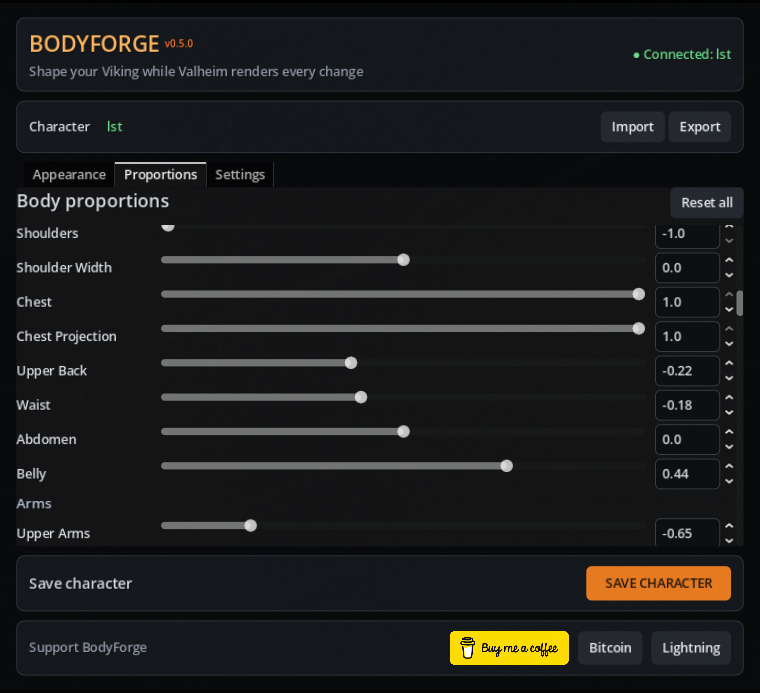
Task: Click the Chest Projection value field
Action: tap(687, 337)
